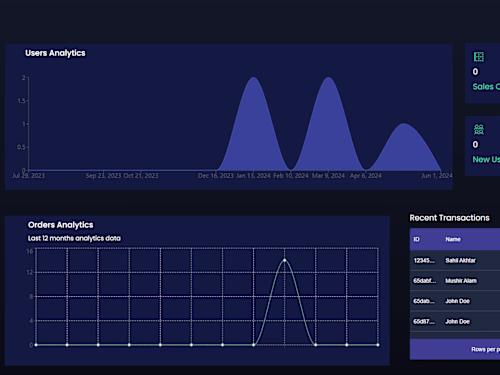Click the ID cell starting with 65d87
This screenshot has height=375, width=500.
click(x=424, y=321)
